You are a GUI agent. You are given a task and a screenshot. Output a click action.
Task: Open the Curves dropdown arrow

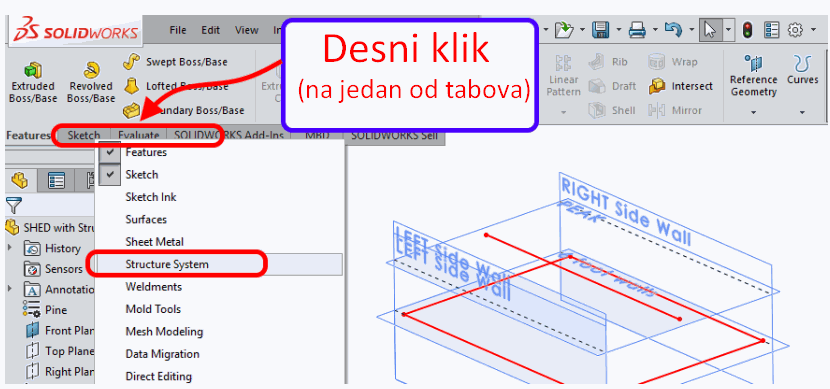(802, 113)
